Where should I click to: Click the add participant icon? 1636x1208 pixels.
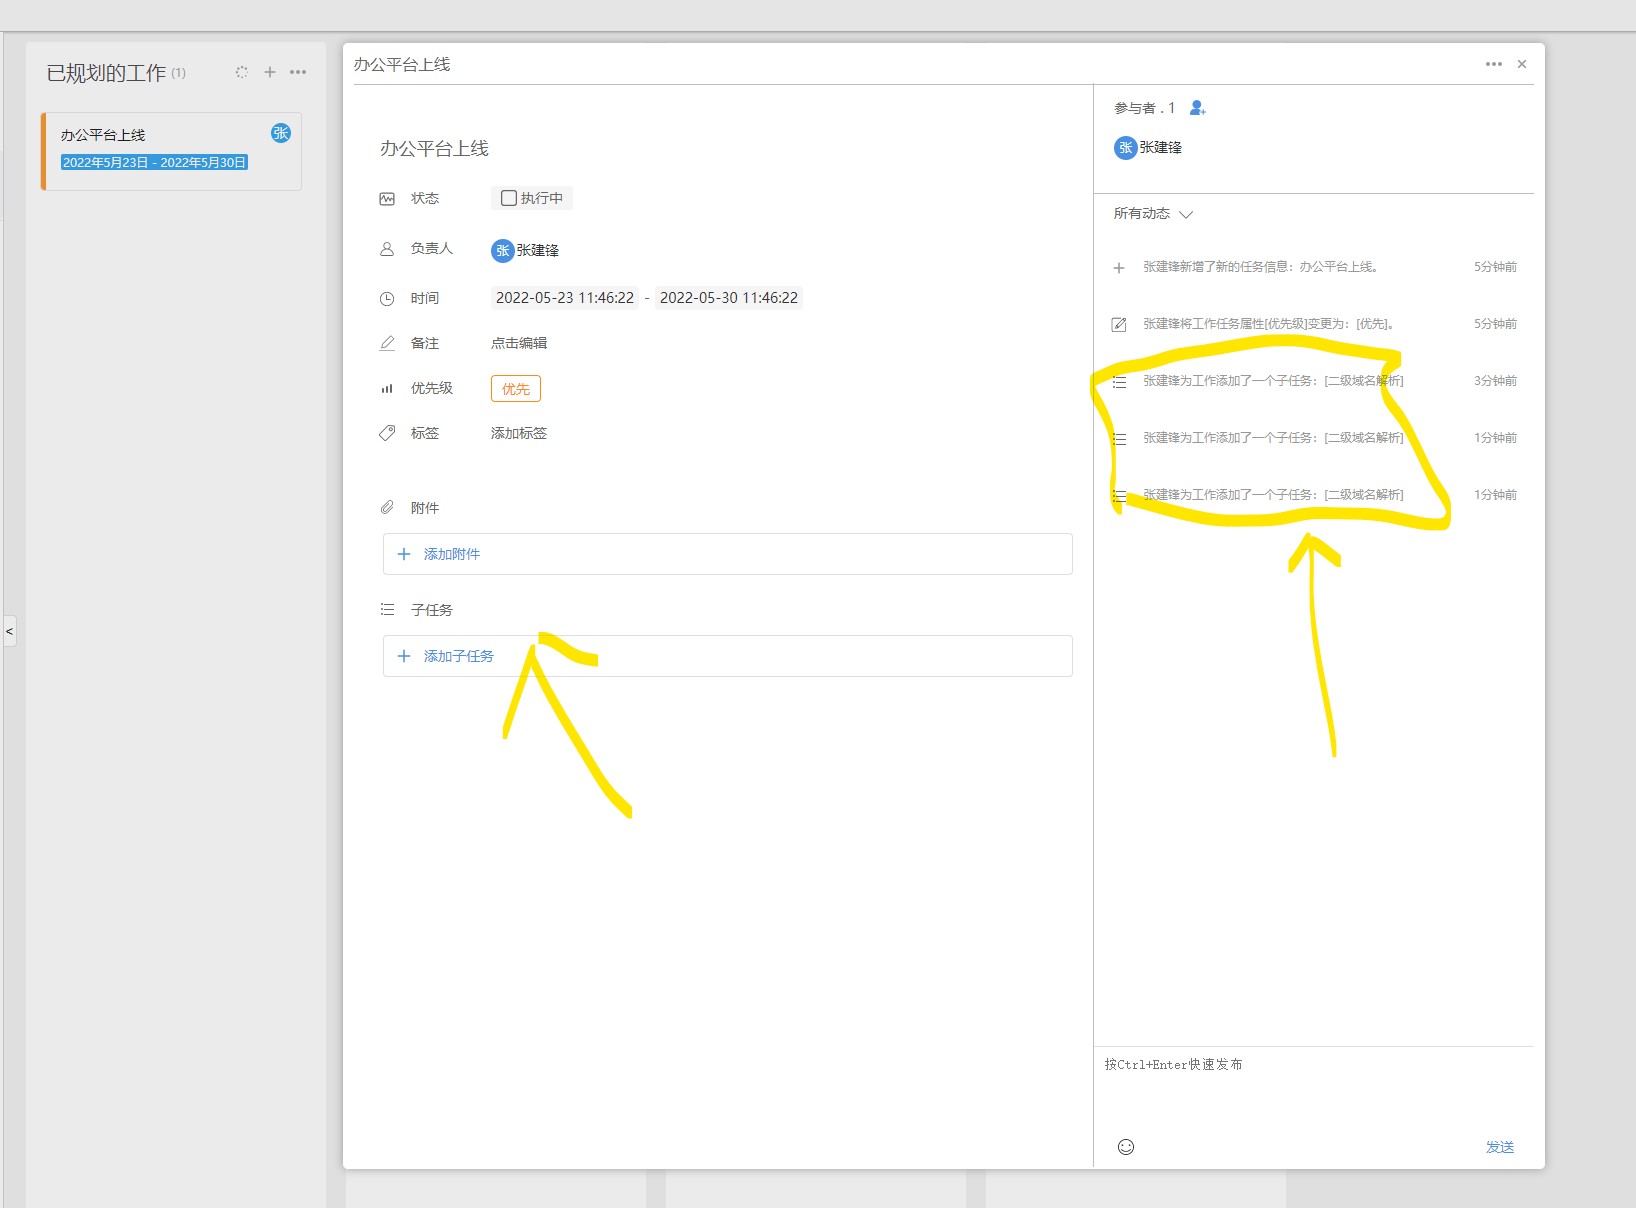pyautogui.click(x=1197, y=108)
